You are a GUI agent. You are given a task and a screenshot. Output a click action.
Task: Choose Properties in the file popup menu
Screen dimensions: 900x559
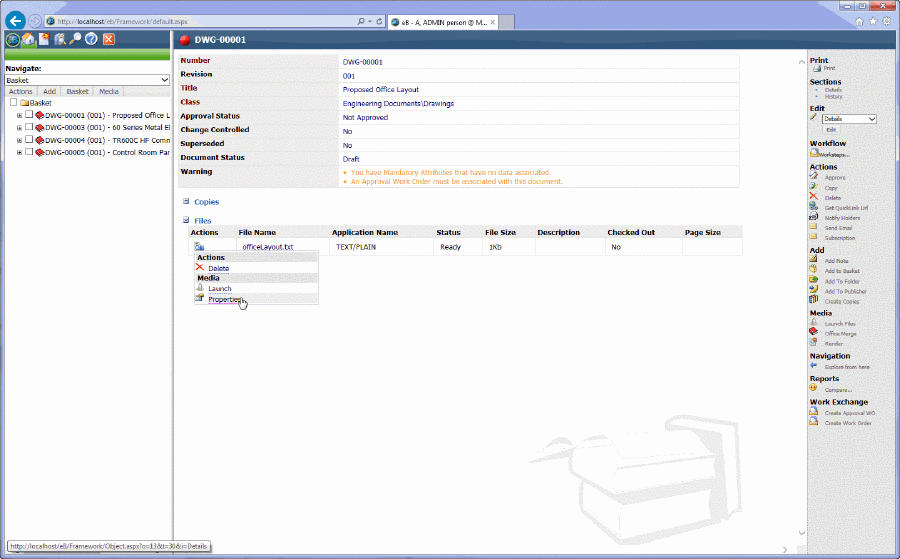(x=225, y=299)
